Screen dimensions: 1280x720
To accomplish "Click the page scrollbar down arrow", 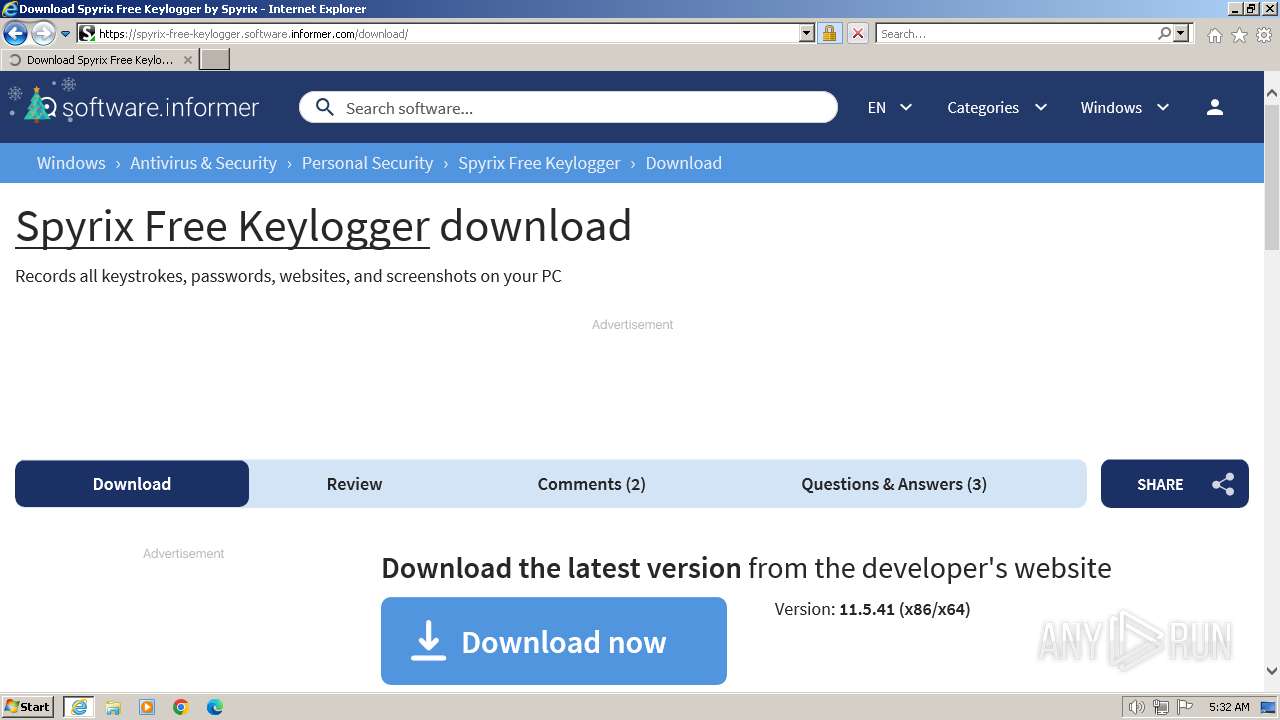I will click(1272, 671).
